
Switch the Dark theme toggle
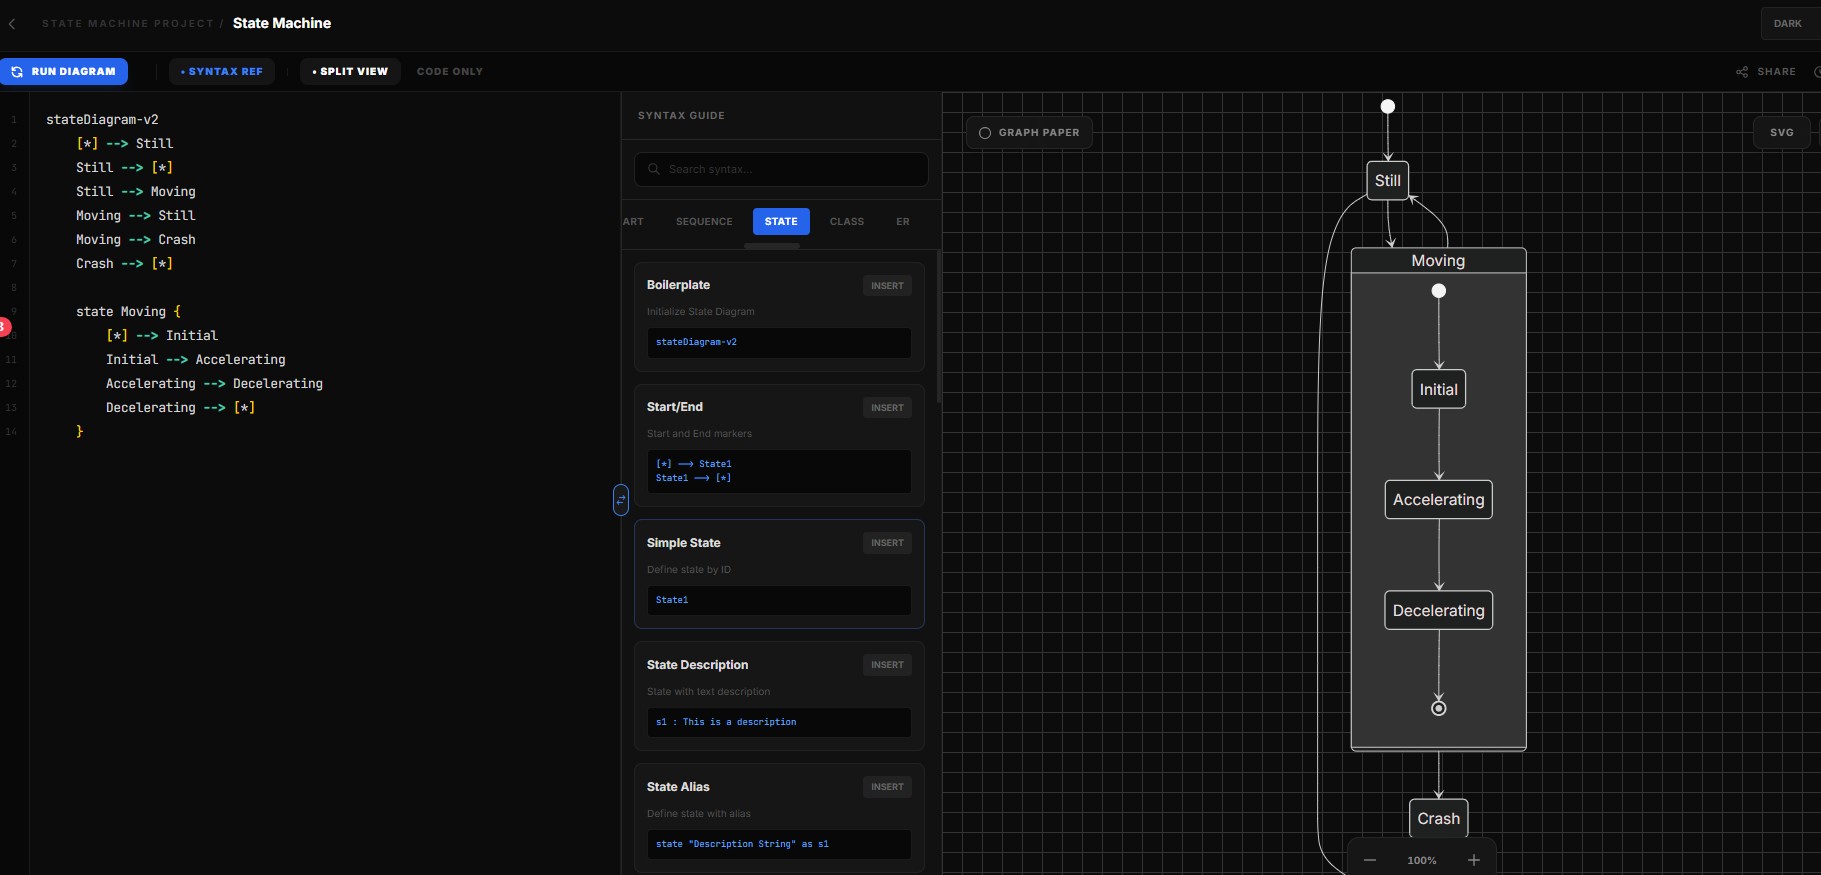click(1787, 24)
